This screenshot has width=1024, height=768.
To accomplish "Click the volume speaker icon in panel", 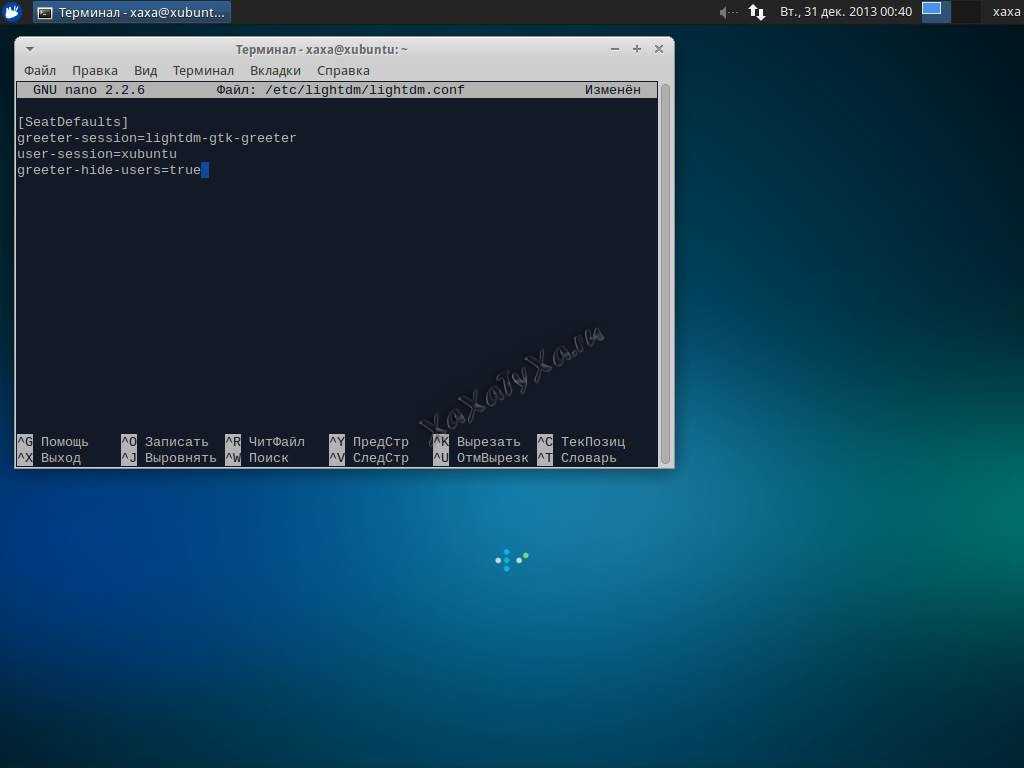I will pyautogui.click(x=727, y=12).
